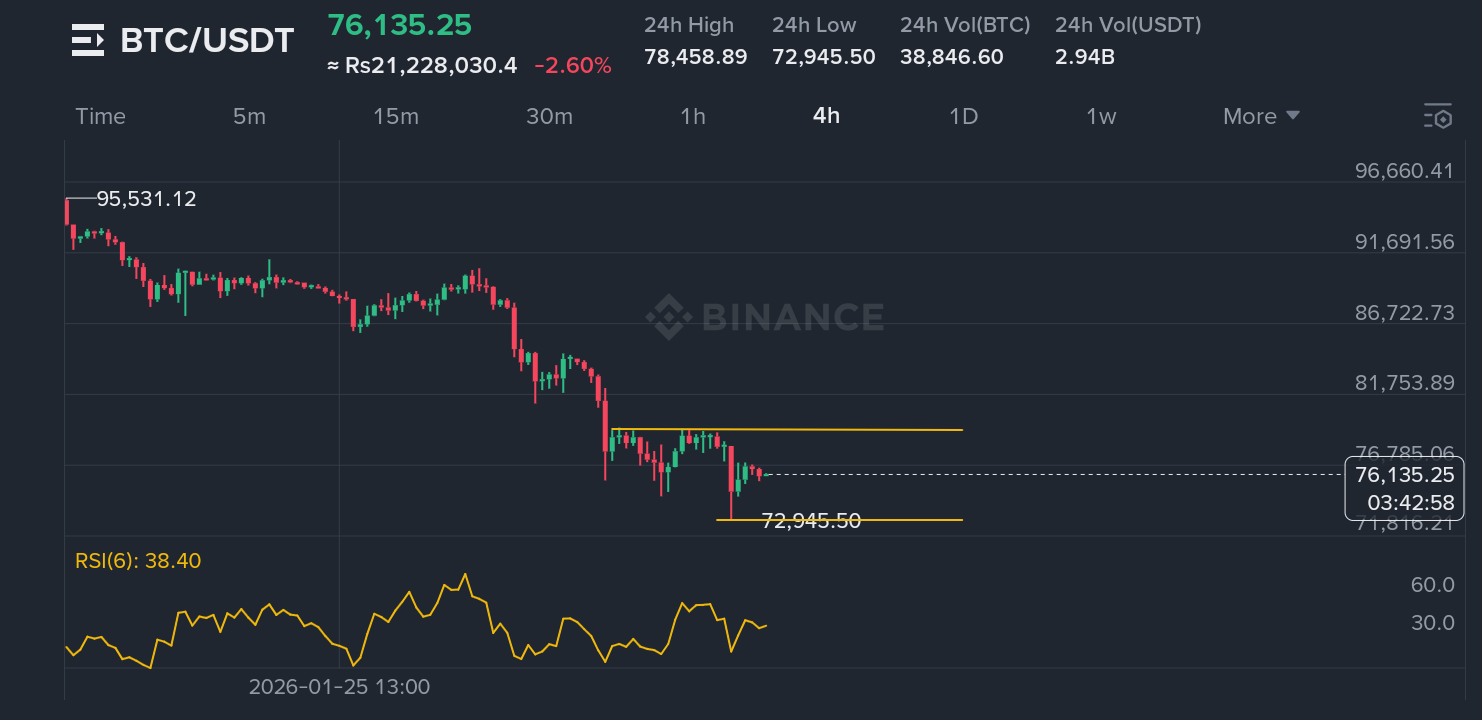This screenshot has height=720, width=1482.
Task: Select the 4h timeframe
Action: (826, 116)
